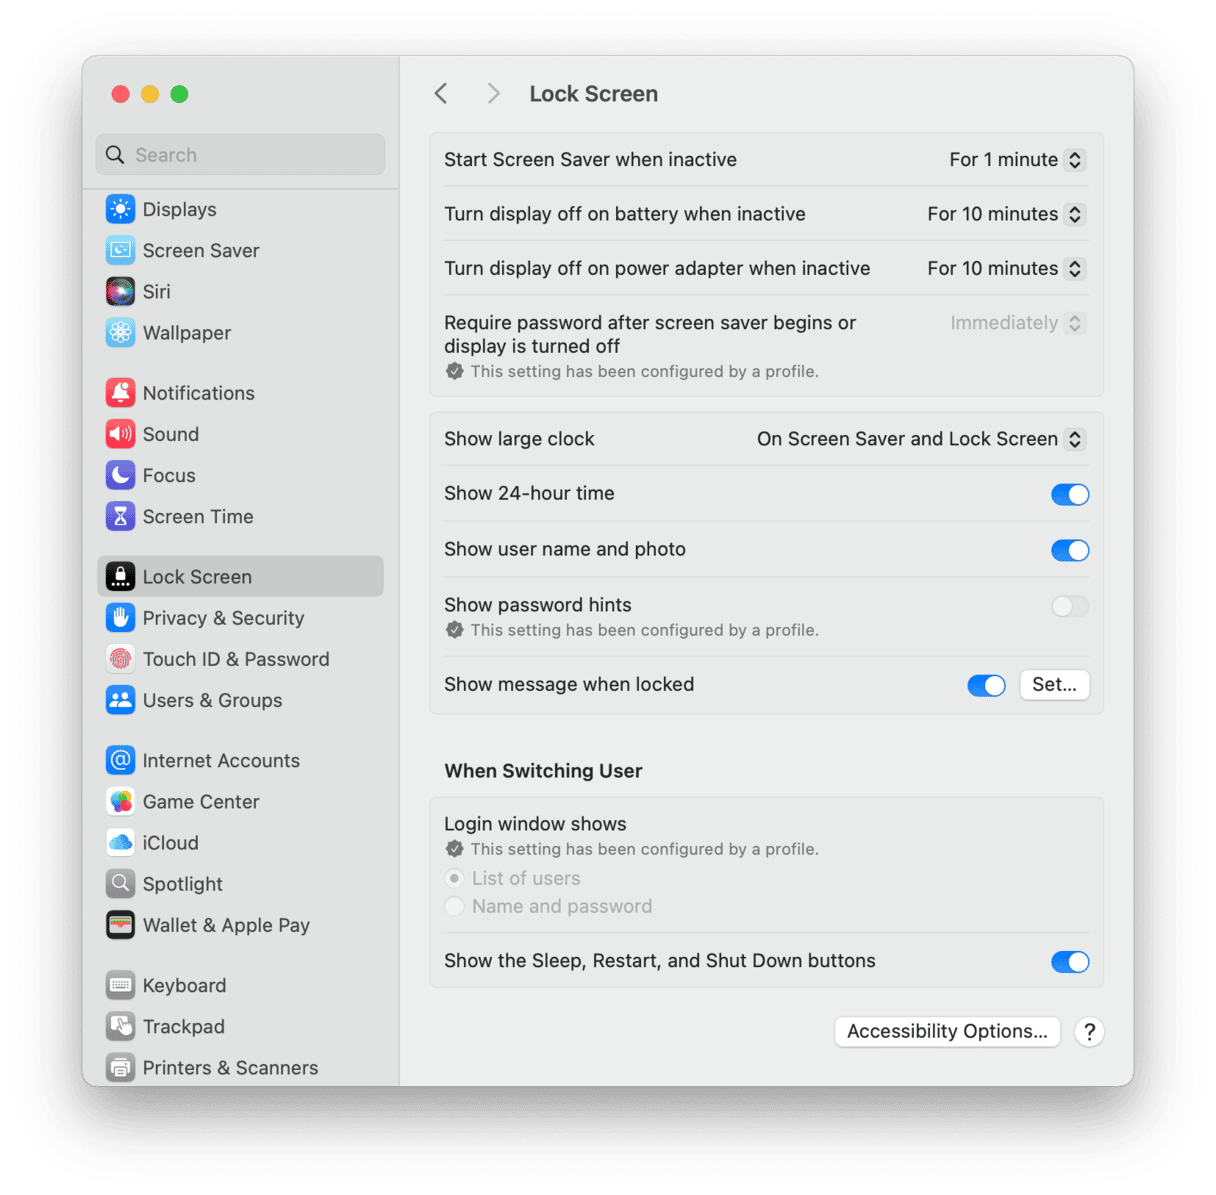Click the Login window shows label

click(x=535, y=824)
